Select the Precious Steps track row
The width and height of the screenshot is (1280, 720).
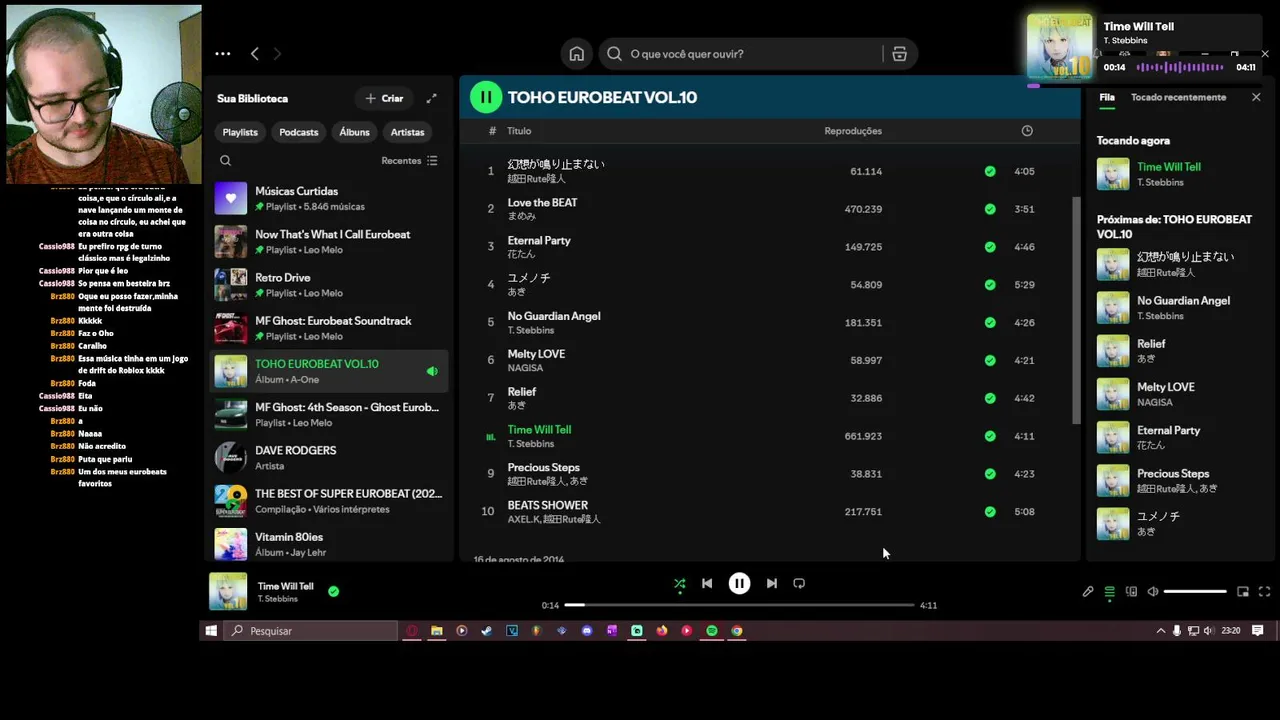pyautogui.click(x=768, y=474)
